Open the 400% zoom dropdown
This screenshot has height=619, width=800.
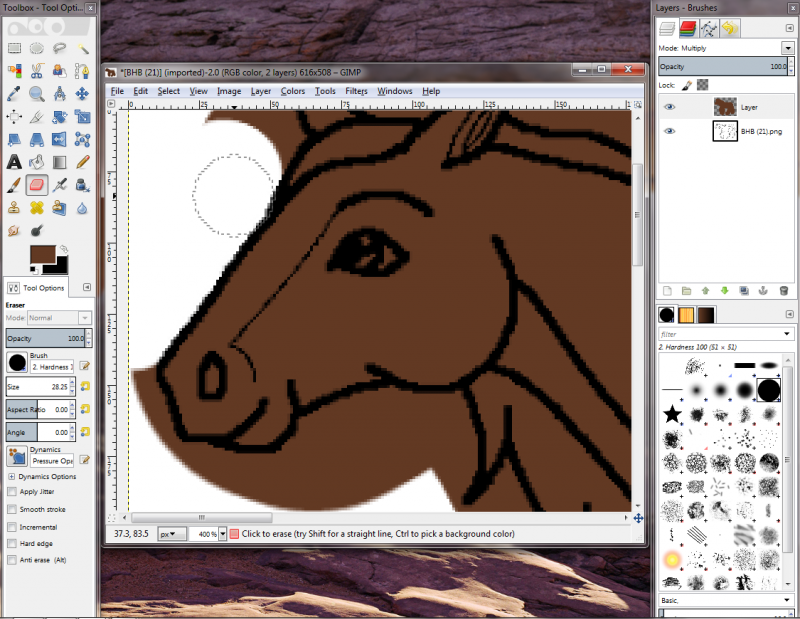coord(222,534)
